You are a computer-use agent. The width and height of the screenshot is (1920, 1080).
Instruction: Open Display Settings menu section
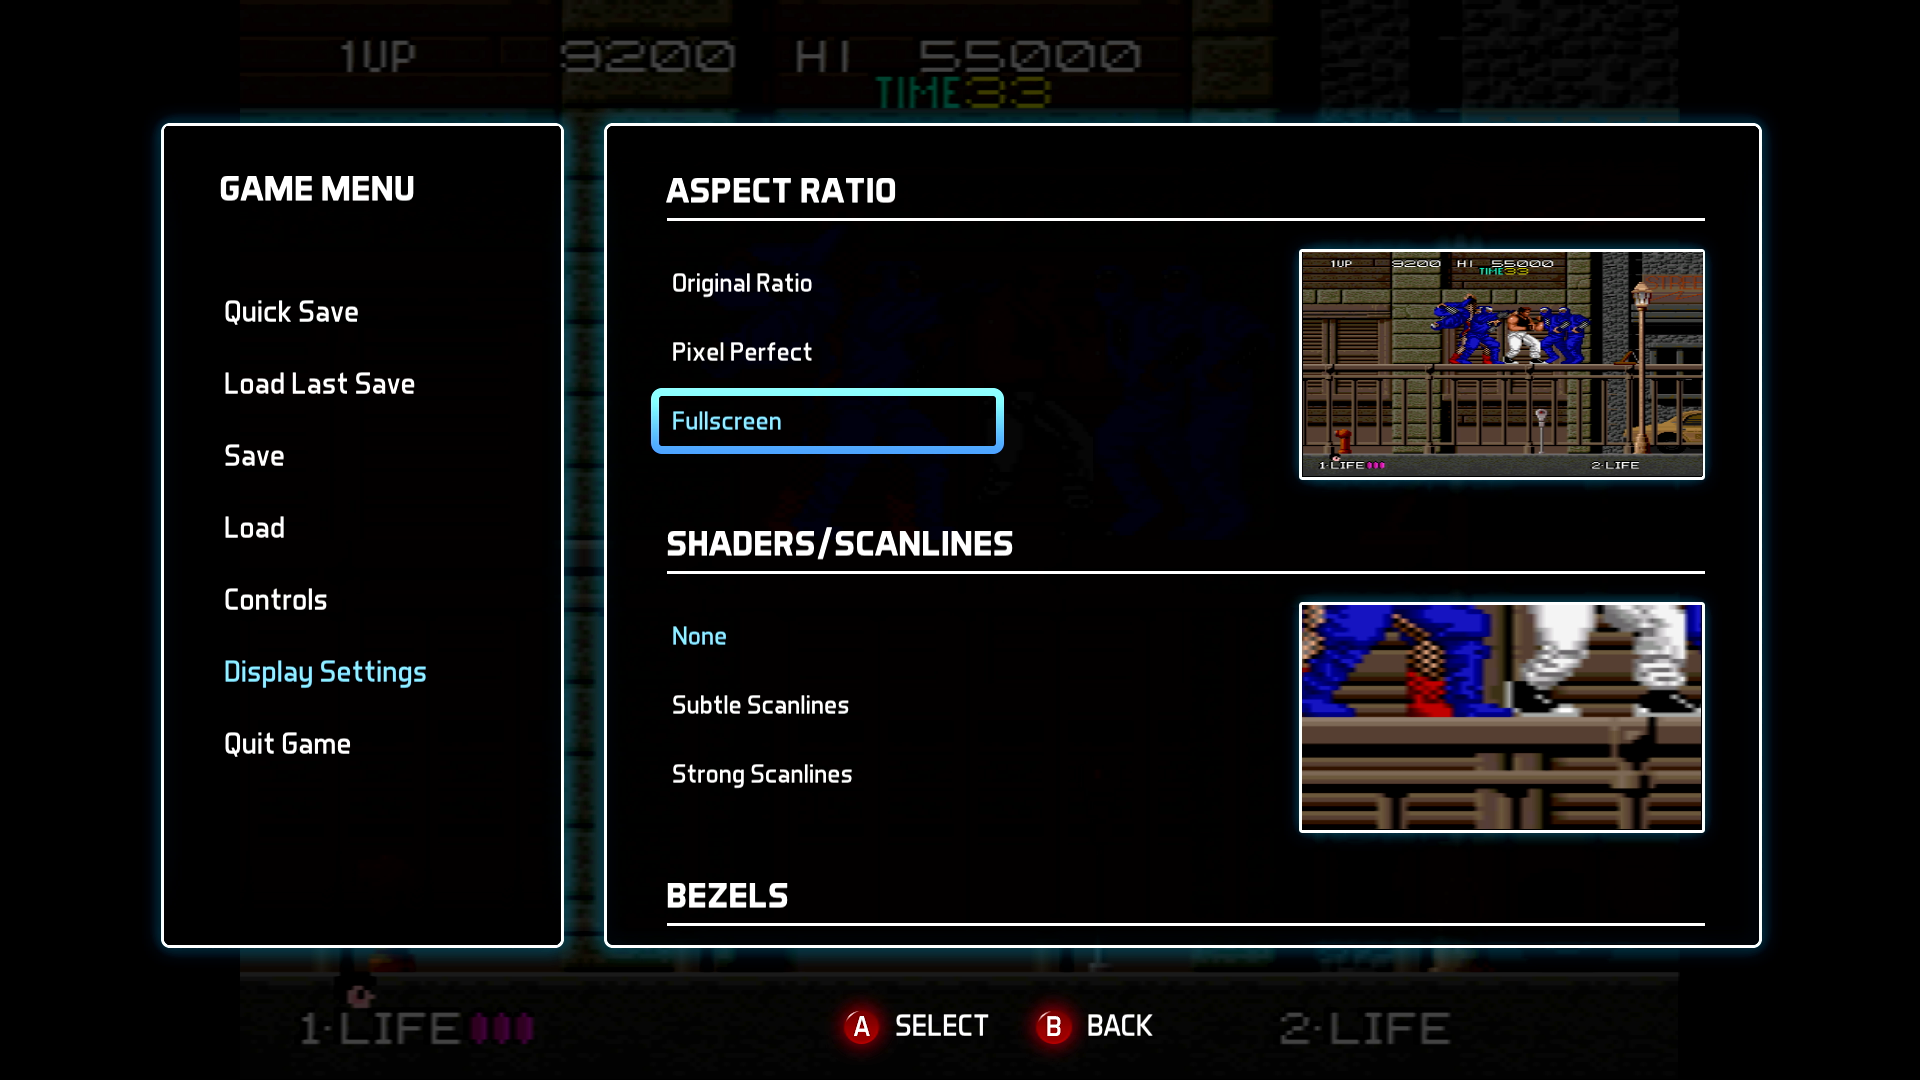point(324,671)
